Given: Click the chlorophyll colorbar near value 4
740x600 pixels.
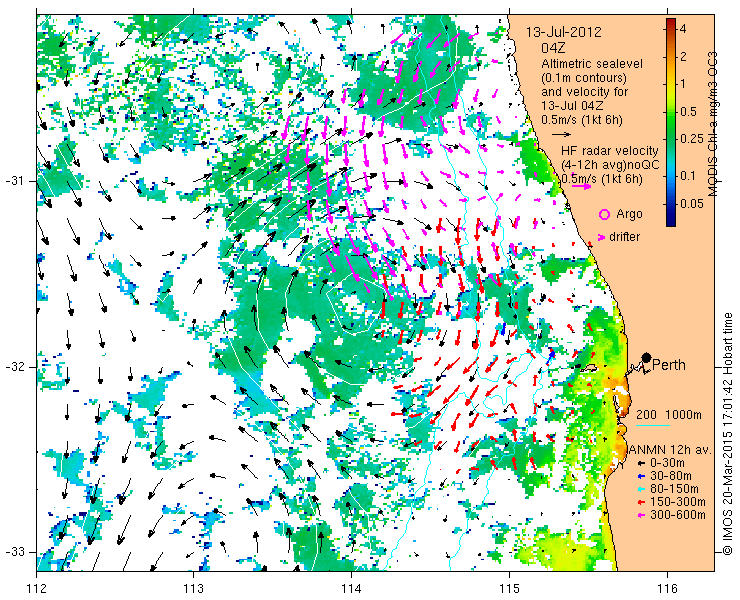Looking at the screenshot, I should [x=671, y=29].
